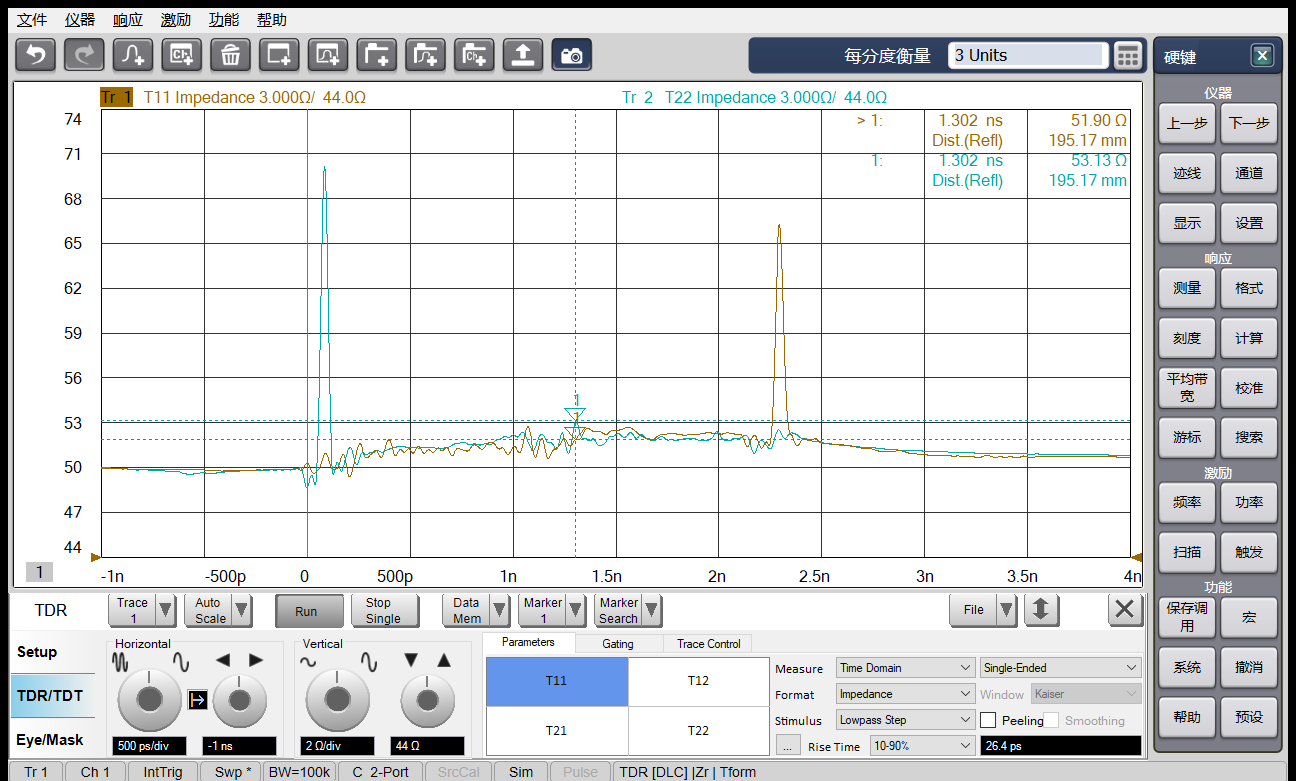Image resolution: width=1296 pixels, height=781 pixels.
Task: Close the 硬键 hardkey panel with X
Action: click(1263, 56)
